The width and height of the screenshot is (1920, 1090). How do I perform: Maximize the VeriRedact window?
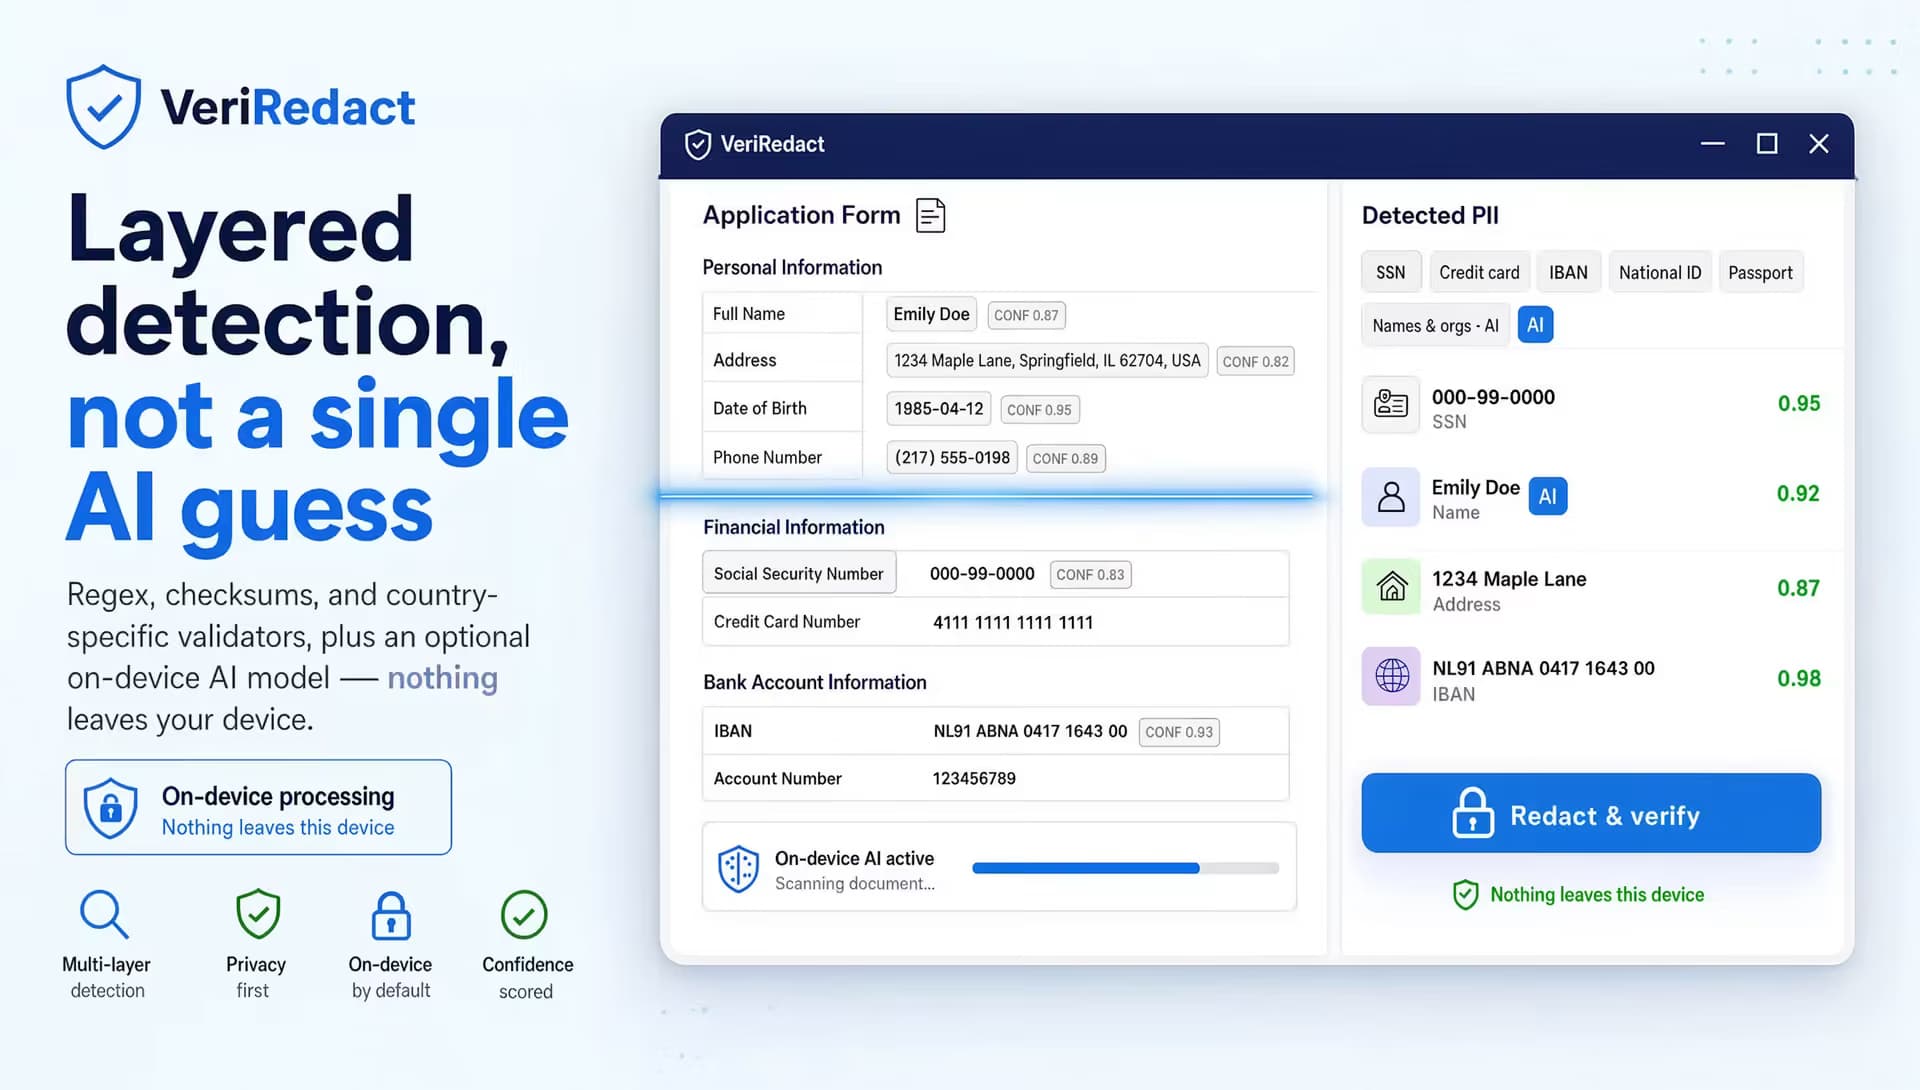coord(1767,144)
